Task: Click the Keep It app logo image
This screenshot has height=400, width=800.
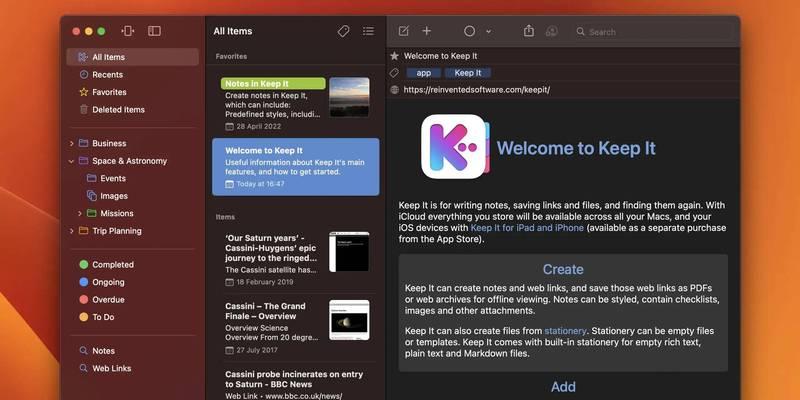Action: coord(455,146)
